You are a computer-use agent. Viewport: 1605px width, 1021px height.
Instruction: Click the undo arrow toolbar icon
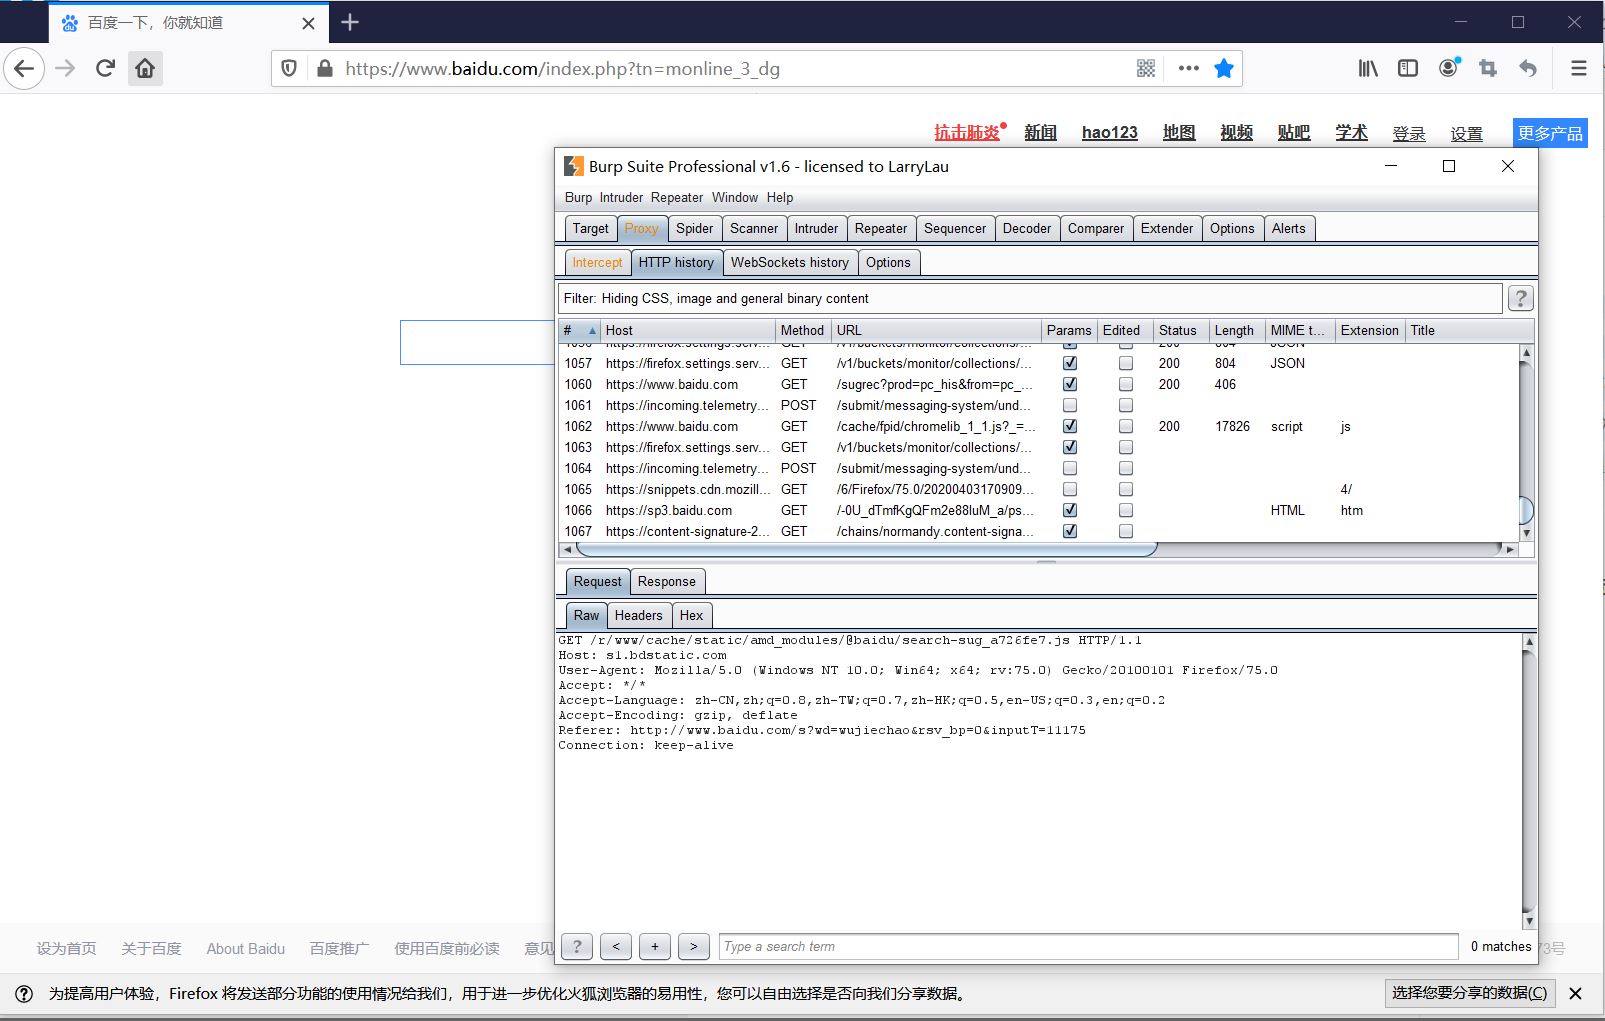click(1528, 68)
